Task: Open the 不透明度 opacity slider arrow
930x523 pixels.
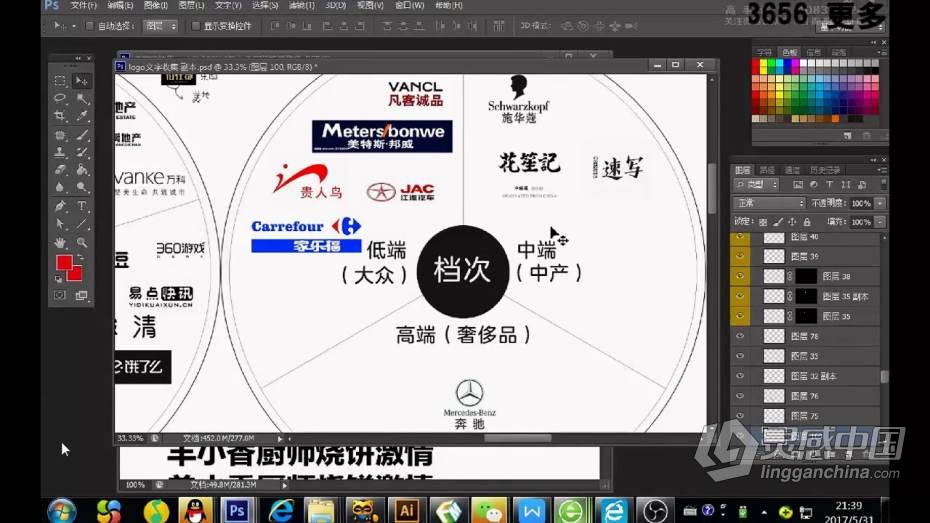Action: [x=880, y=203]
